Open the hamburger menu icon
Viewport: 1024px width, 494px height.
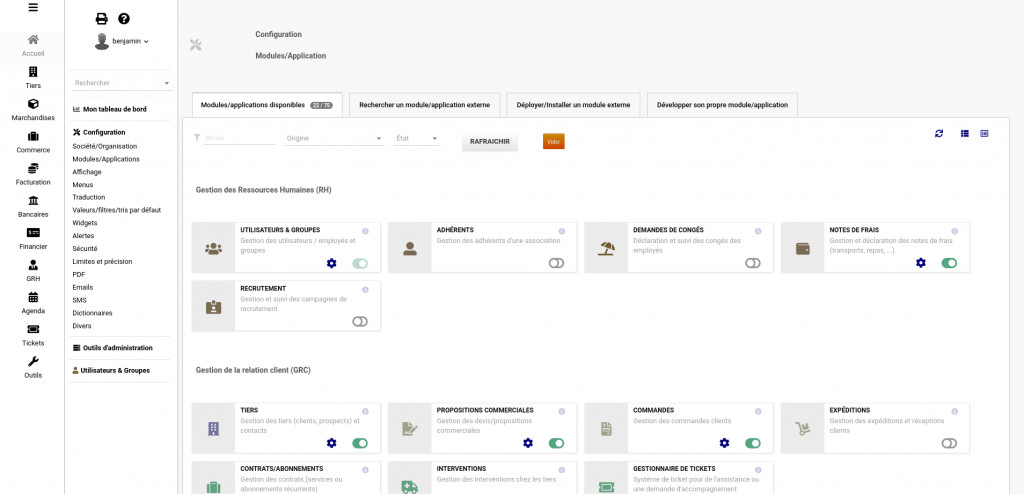(x=33, y=8)
